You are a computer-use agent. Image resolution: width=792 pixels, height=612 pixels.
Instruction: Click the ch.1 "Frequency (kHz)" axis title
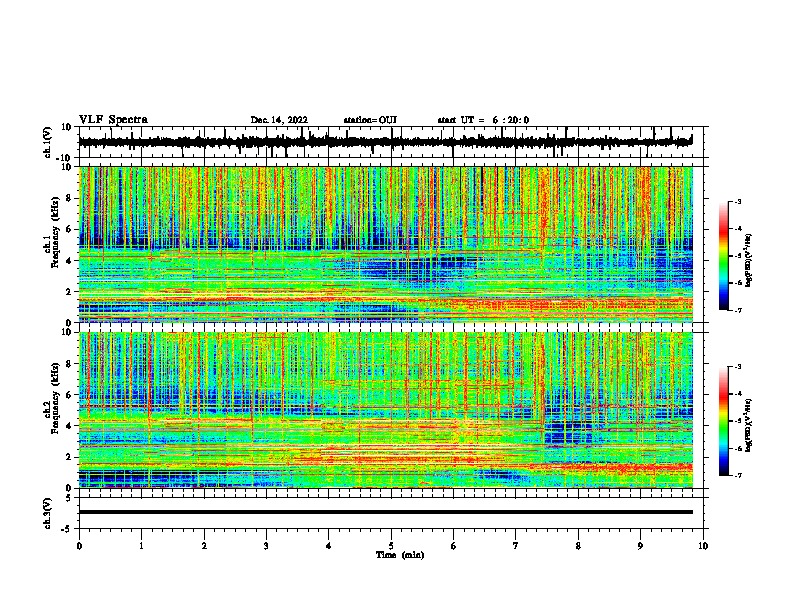click(55, 233)
